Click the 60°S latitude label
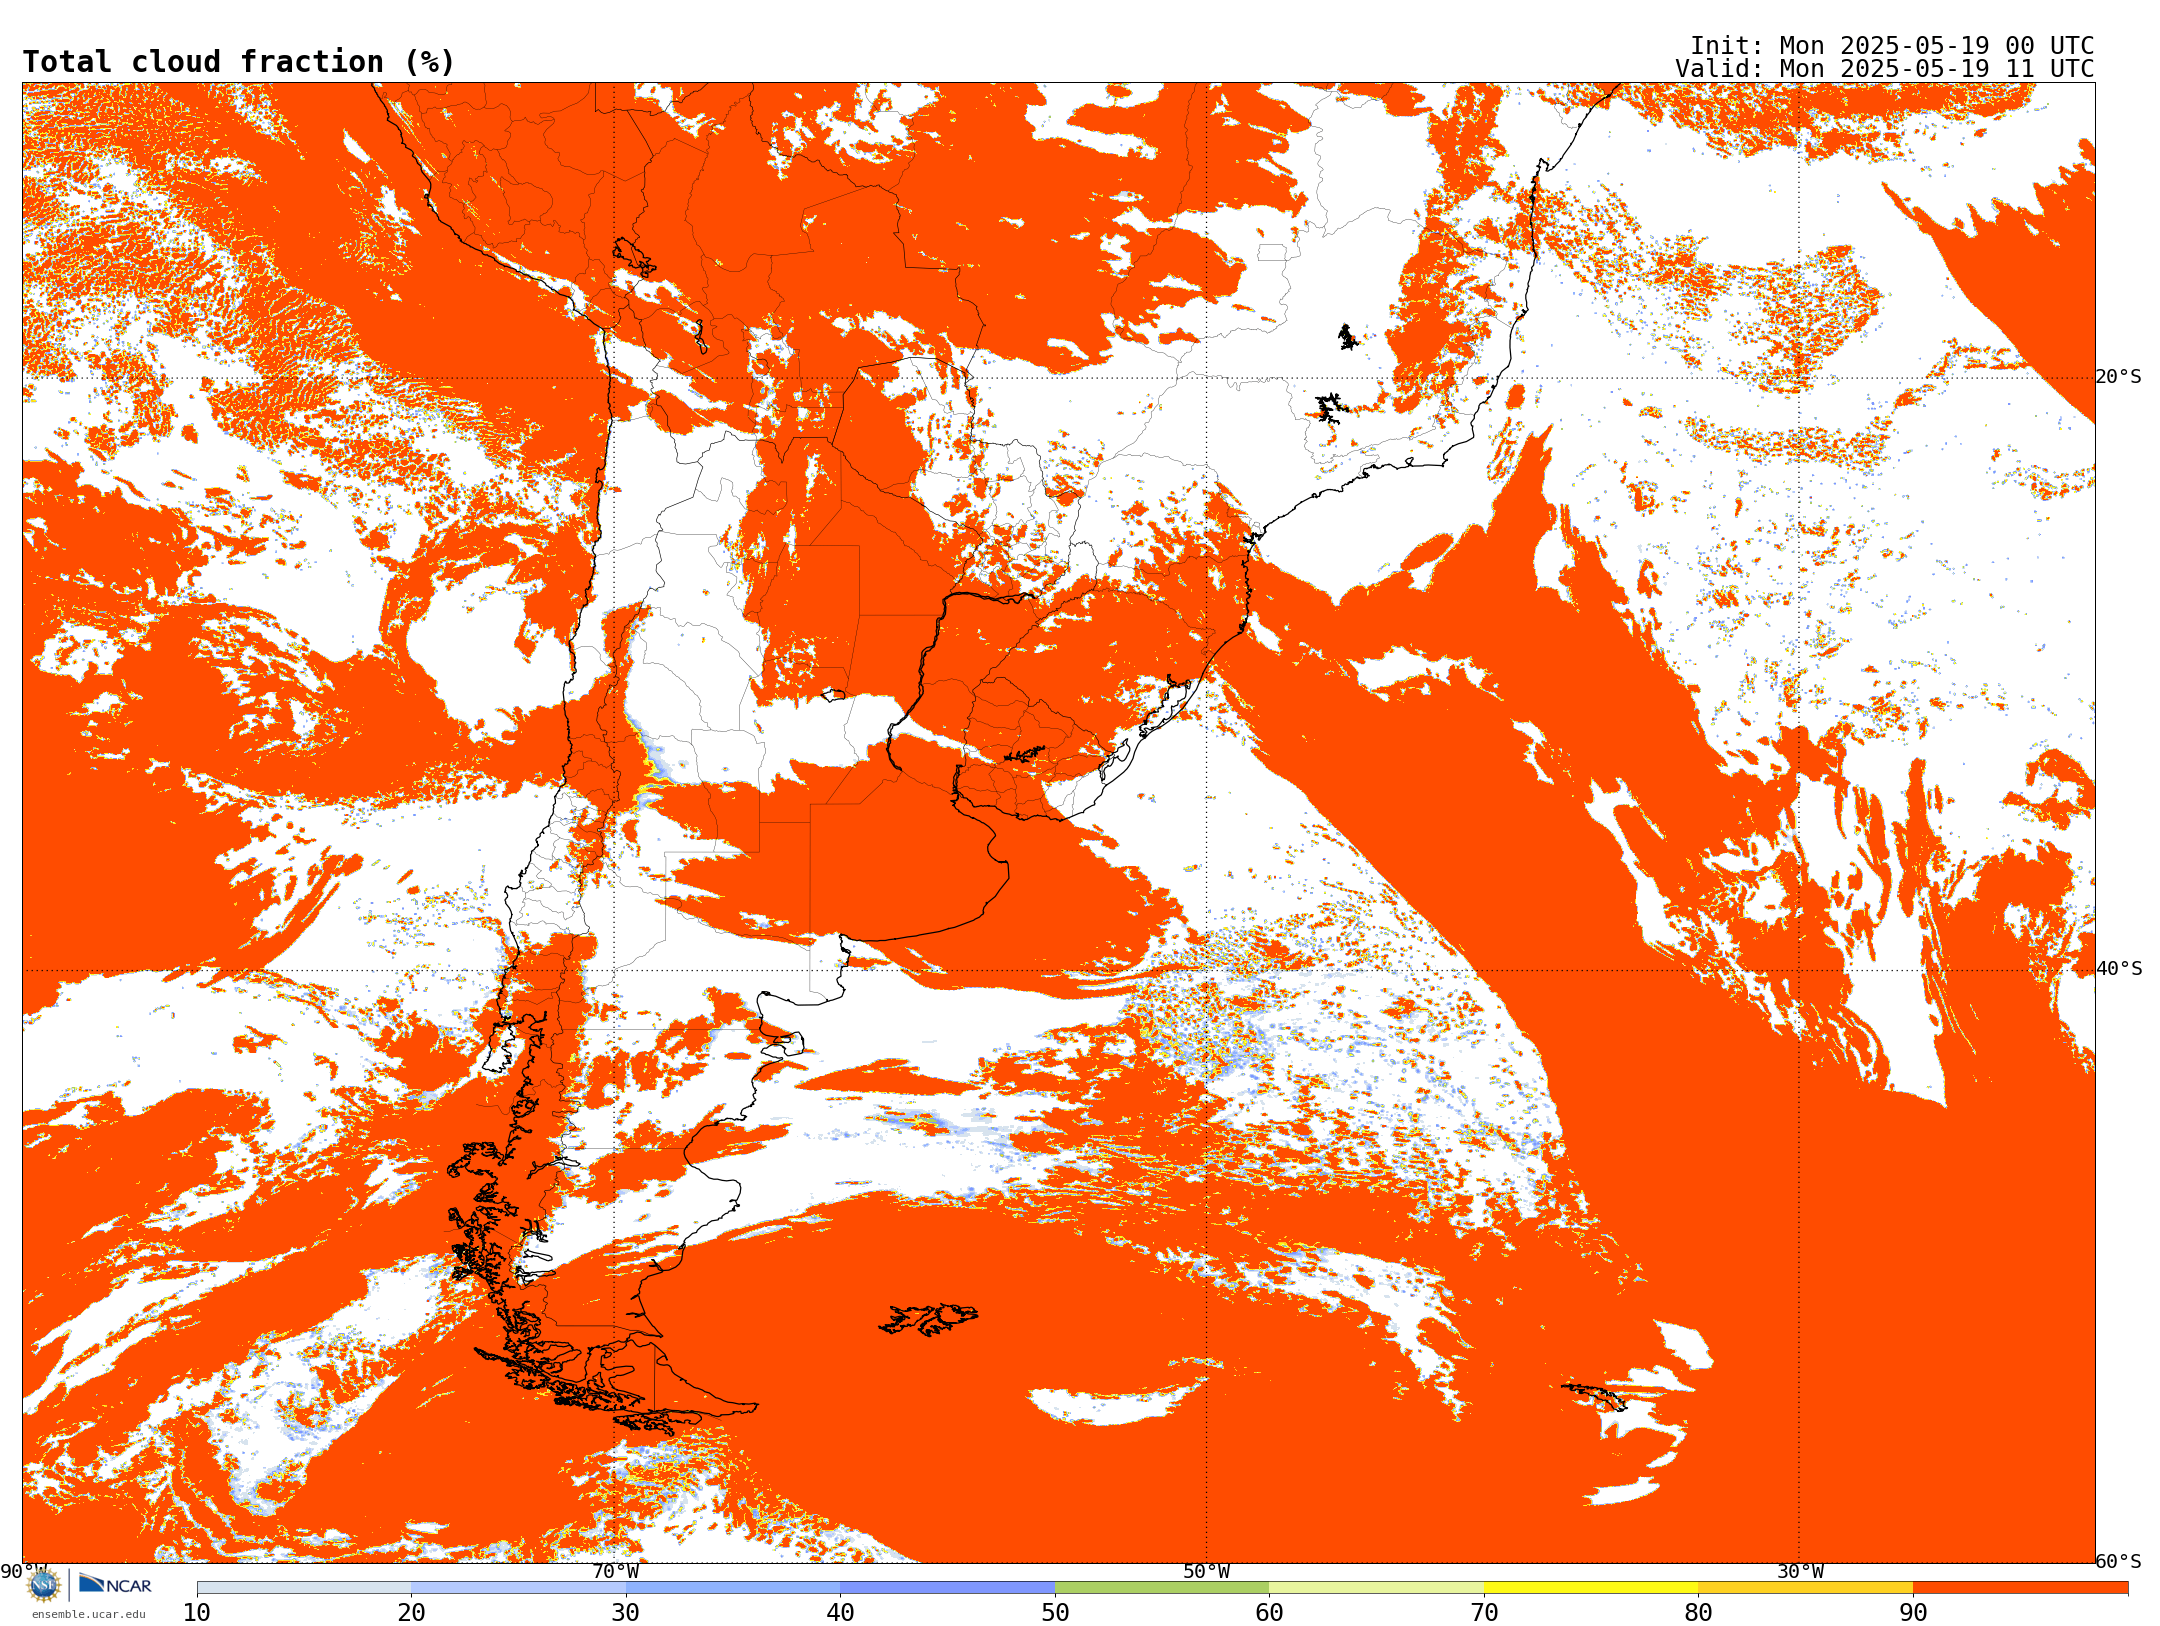 [2119, 1562]
